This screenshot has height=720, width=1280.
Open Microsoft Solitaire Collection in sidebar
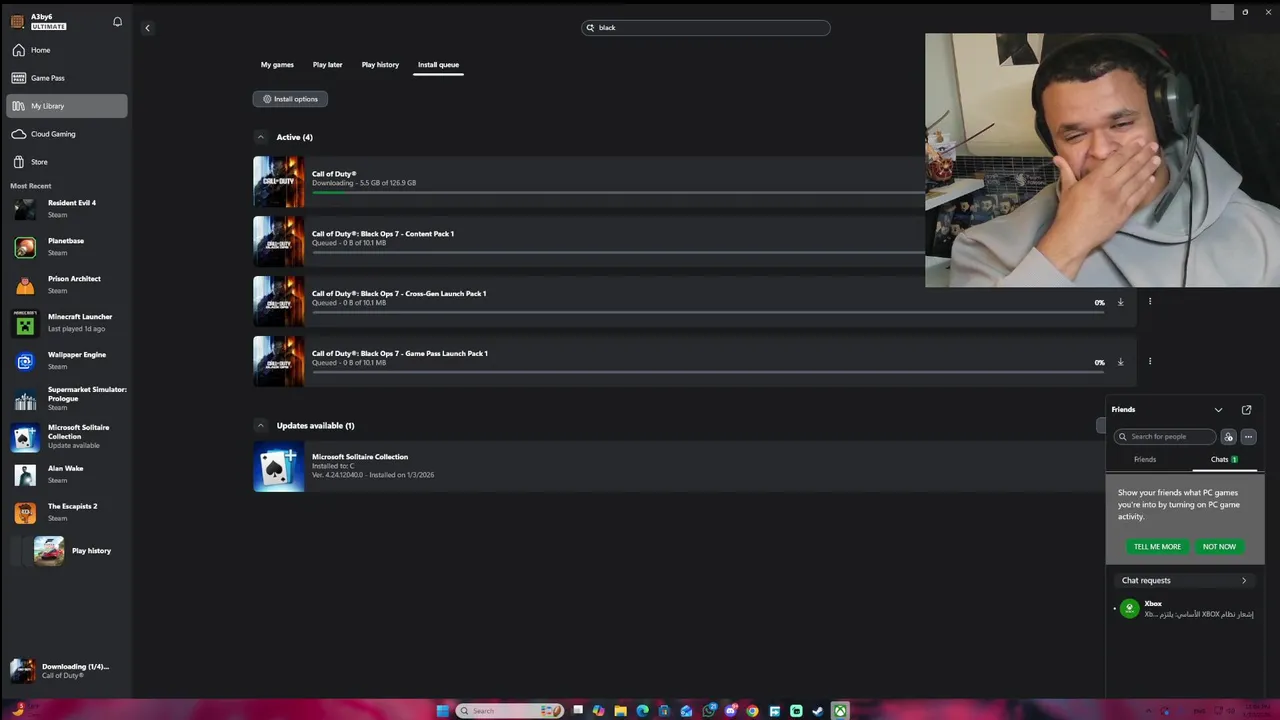pos(67,437)
